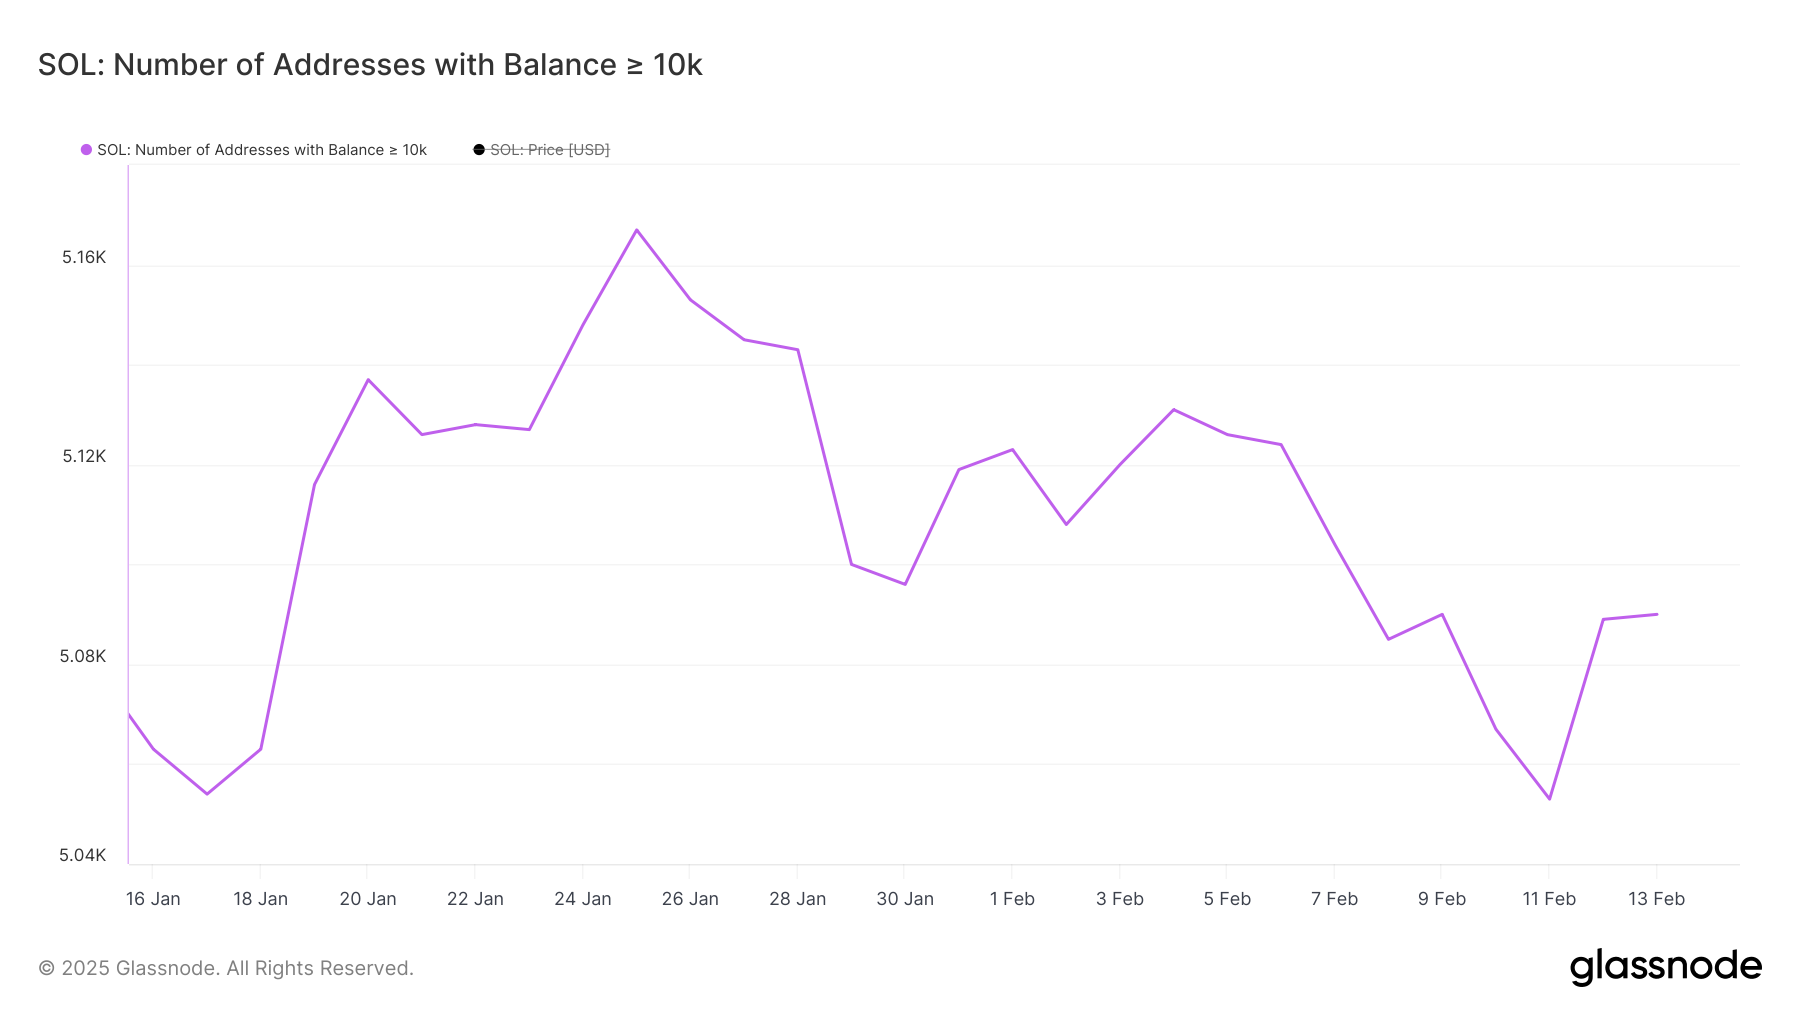This screenshot has width=1800, height=1013.
Task: Click the 5.12K y-axis label
Action: pyautogui.click(x=84, y=457)
